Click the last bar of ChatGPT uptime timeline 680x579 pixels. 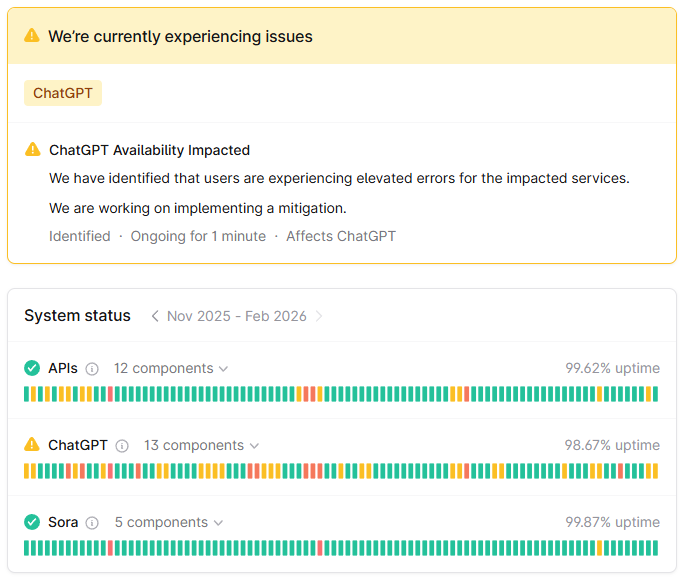click(655, 471)
